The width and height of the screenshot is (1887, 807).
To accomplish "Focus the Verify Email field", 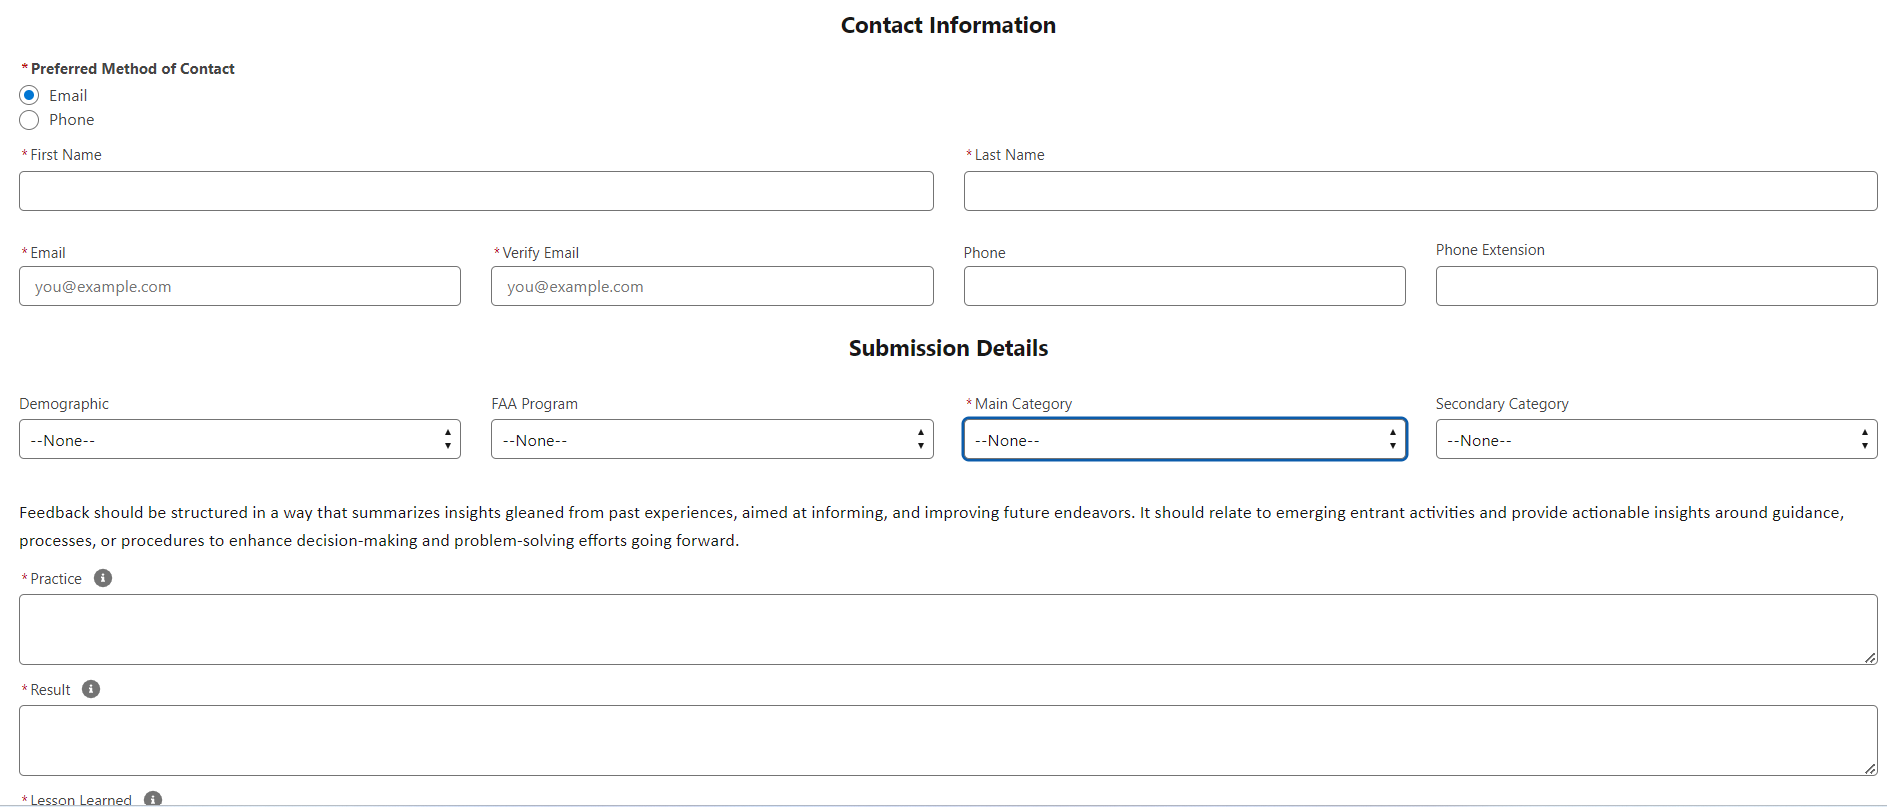I will click(711, 287).
